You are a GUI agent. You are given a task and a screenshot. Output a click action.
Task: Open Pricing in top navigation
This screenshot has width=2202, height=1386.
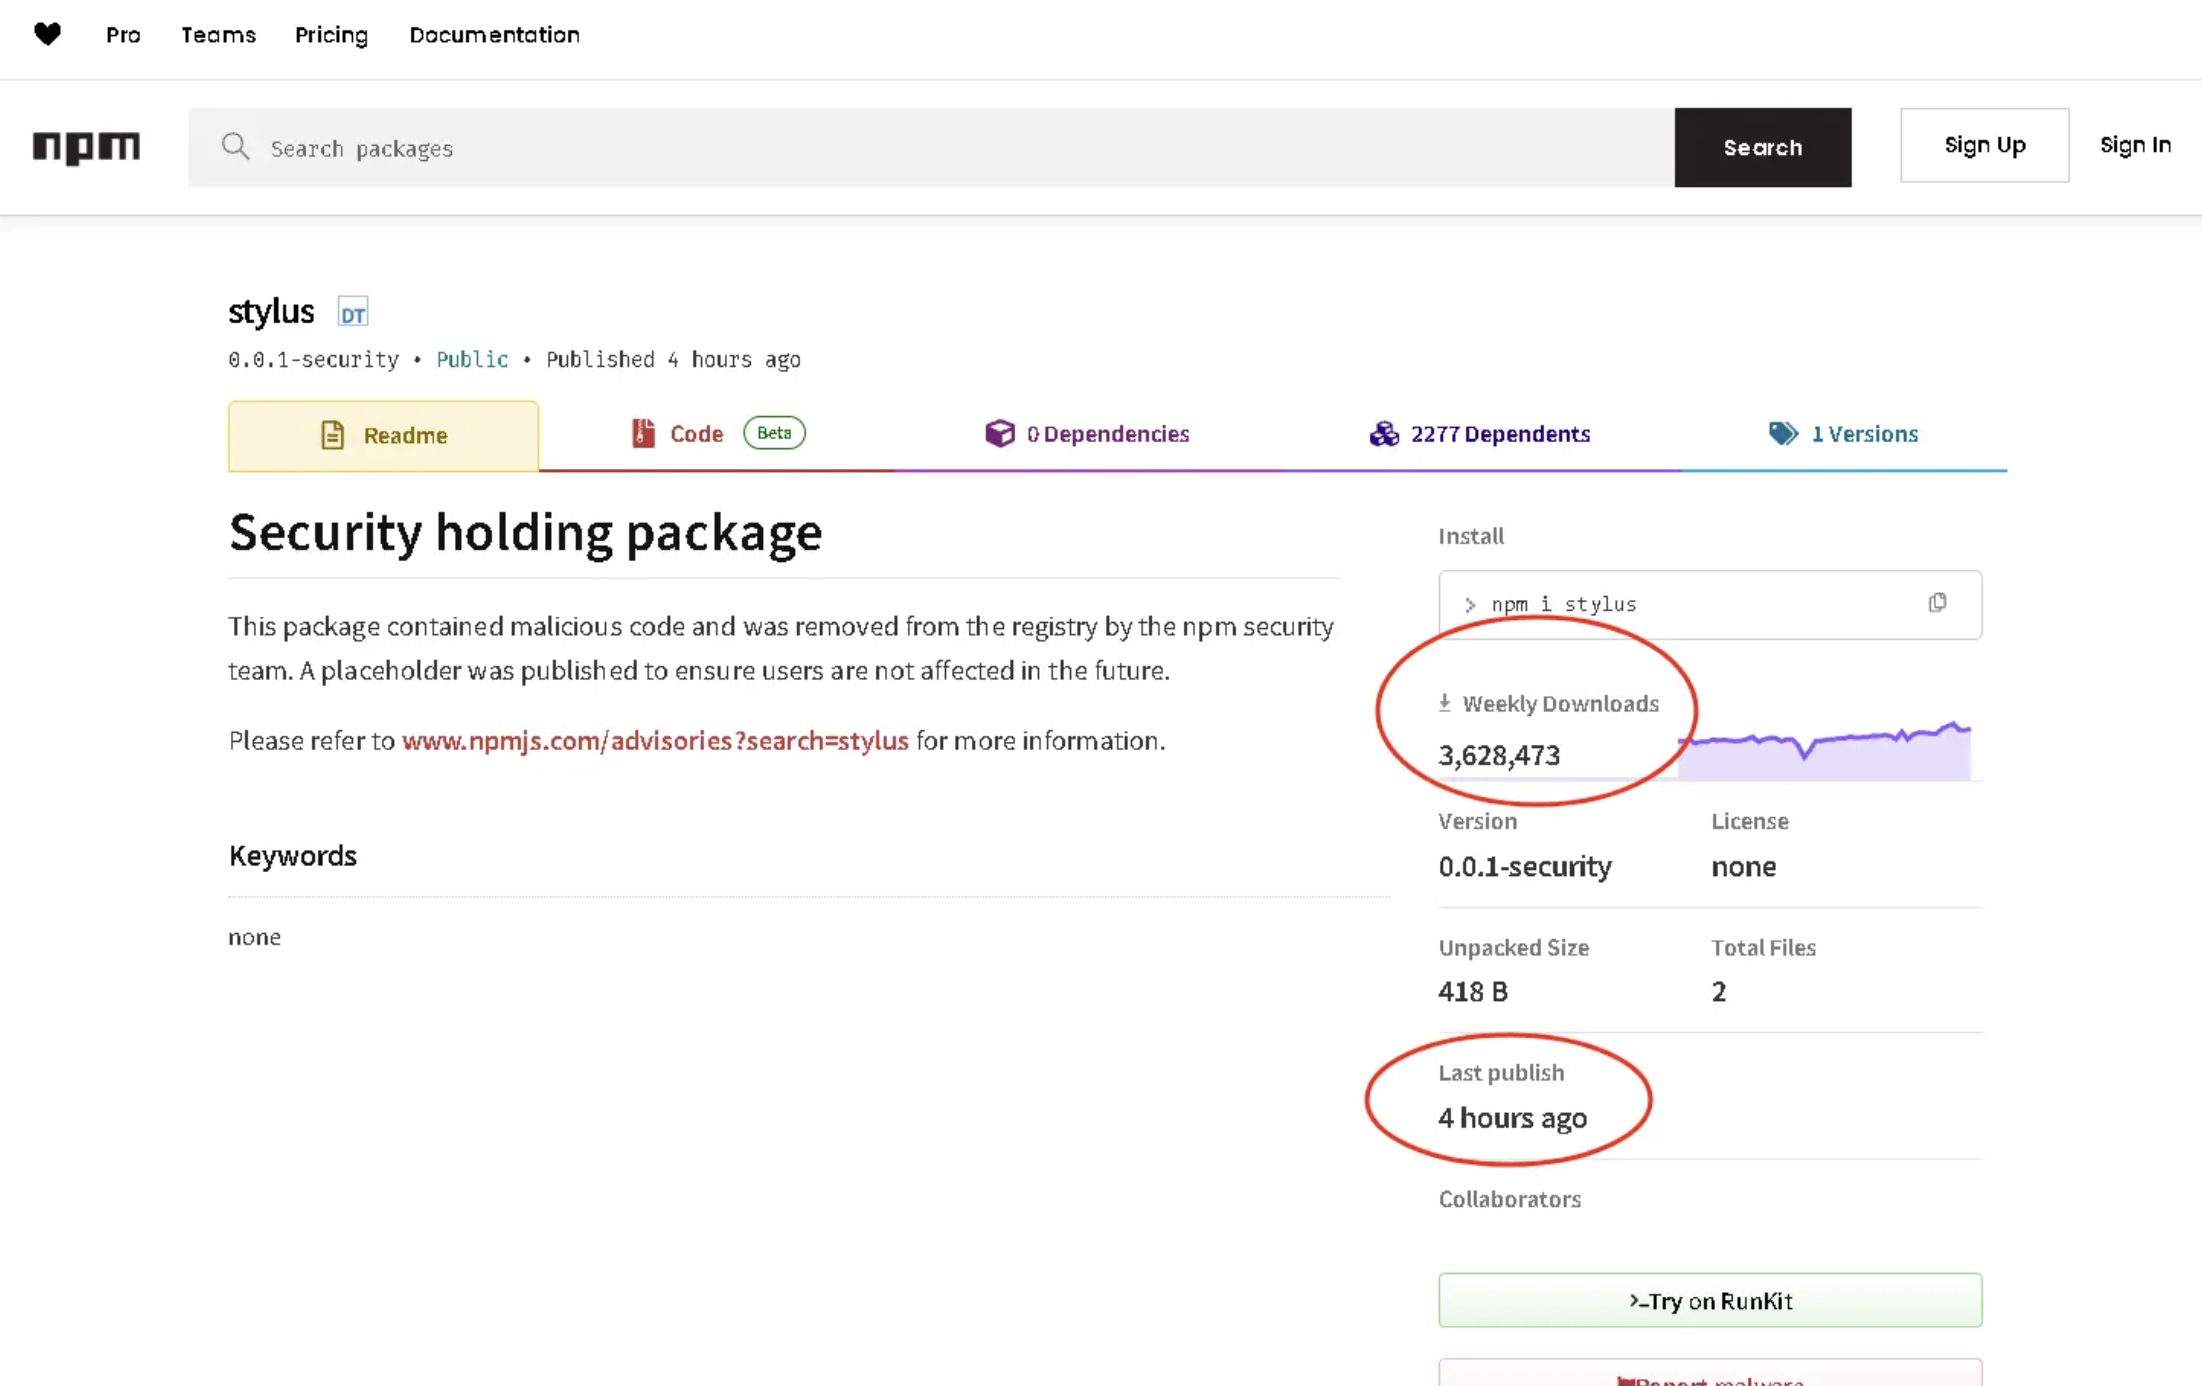[331, 35]
